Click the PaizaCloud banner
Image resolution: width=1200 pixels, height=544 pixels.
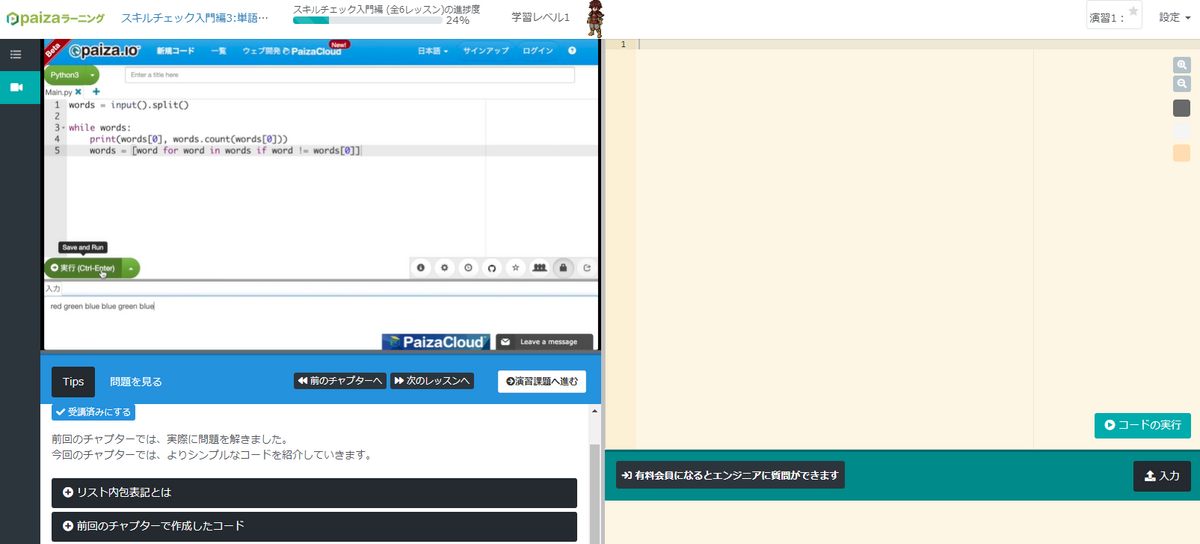click(x=436, y=342)
